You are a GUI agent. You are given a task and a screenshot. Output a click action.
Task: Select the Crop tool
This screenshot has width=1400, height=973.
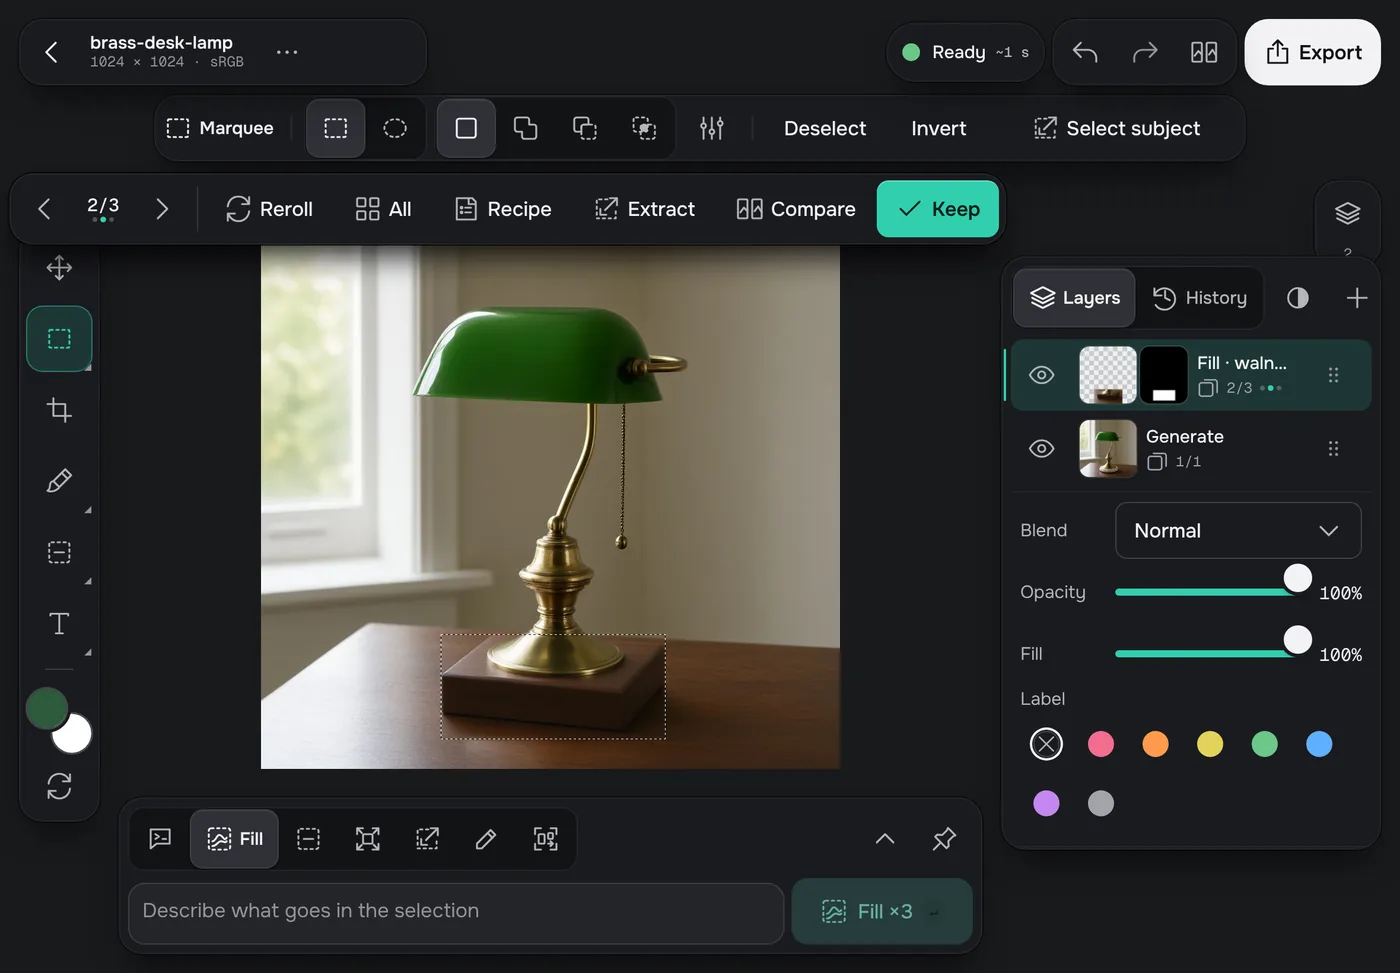click(x=59, y=410)
